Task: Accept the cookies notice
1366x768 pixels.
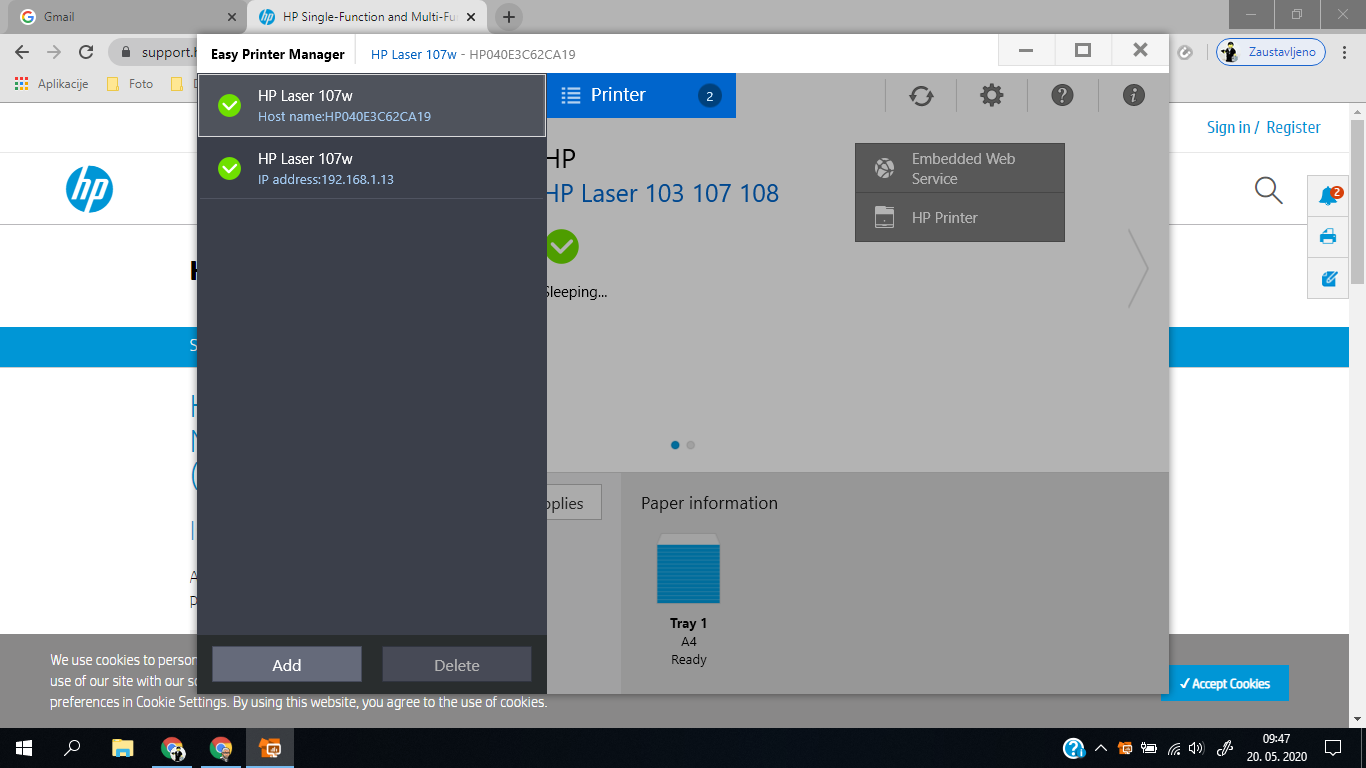Action: point(1224,683)
